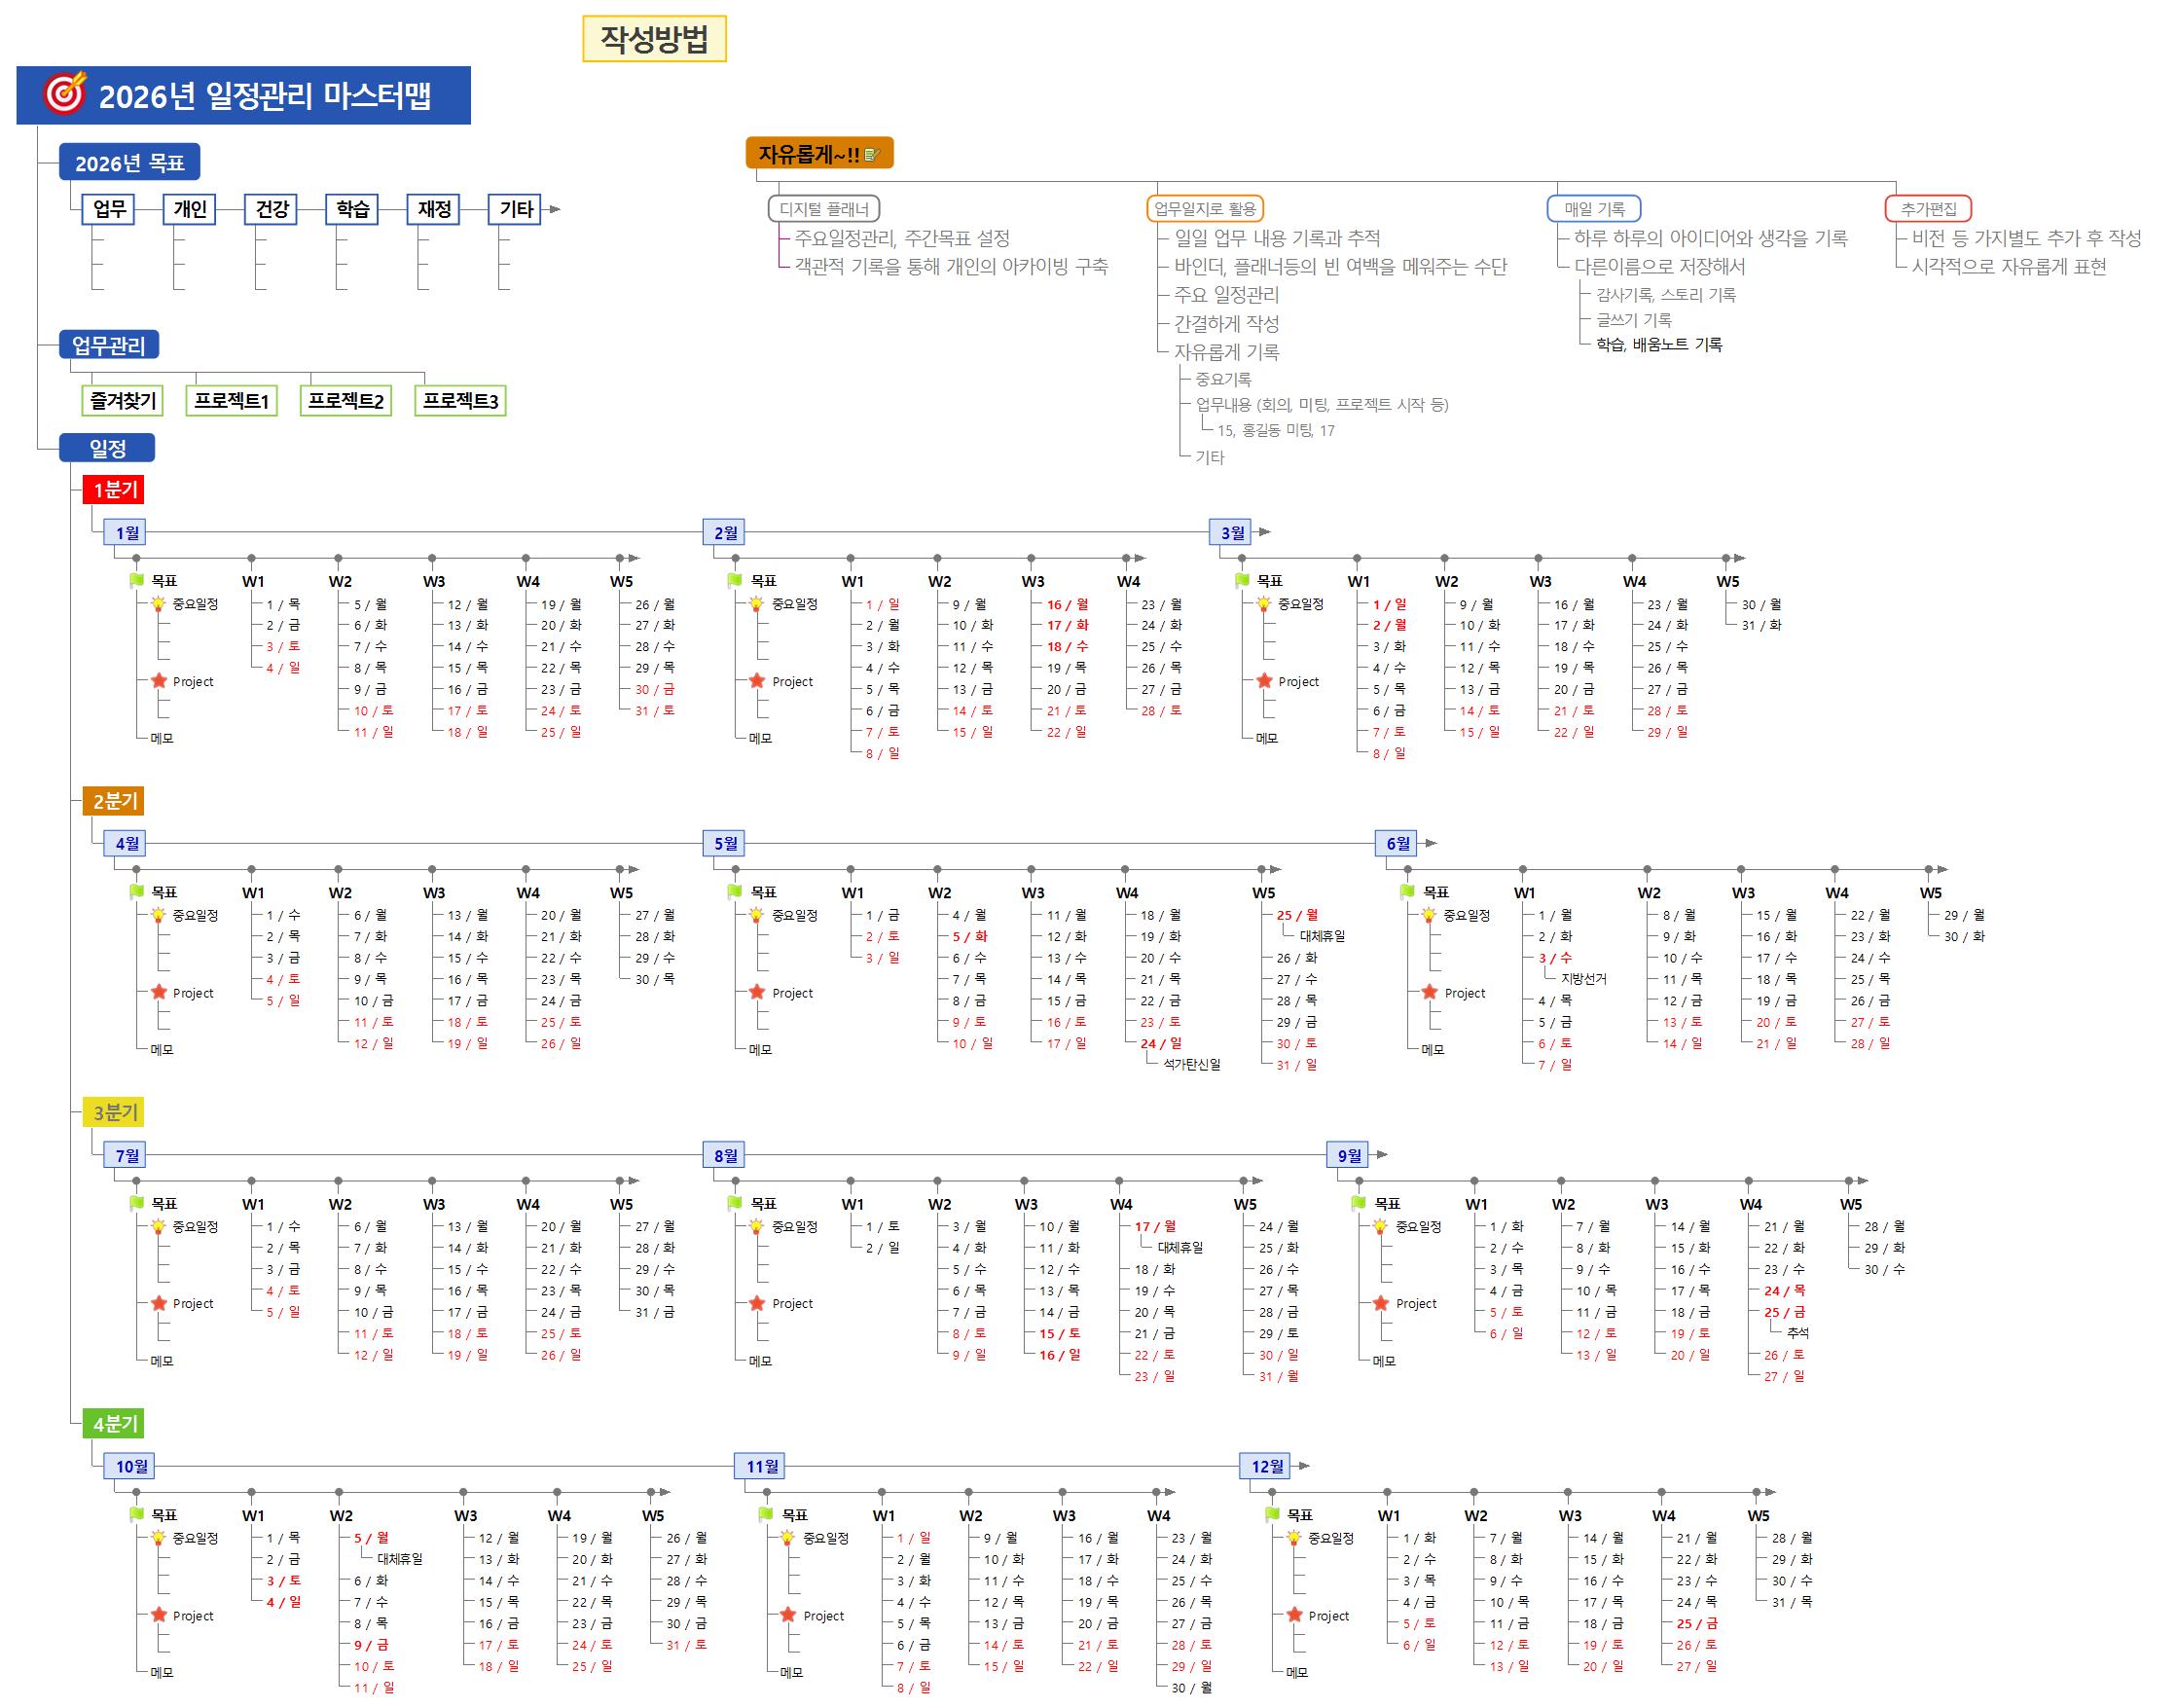Screen dimensions: 2177x1708
Task: Click the red star by 3월 Project
Action: click(1264, 681)
